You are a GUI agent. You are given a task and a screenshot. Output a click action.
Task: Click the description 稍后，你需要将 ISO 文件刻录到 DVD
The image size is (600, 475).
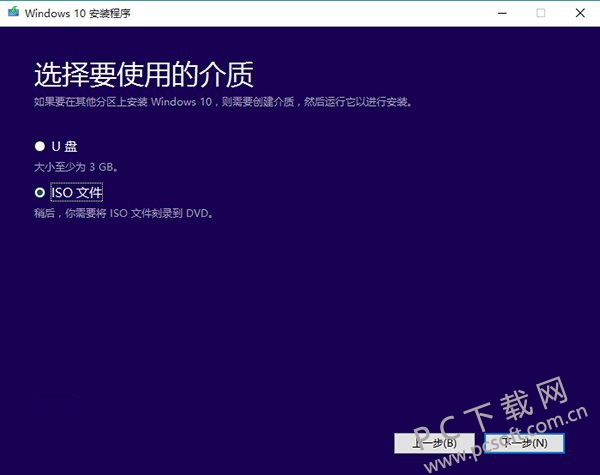click(x=124, y=213)
